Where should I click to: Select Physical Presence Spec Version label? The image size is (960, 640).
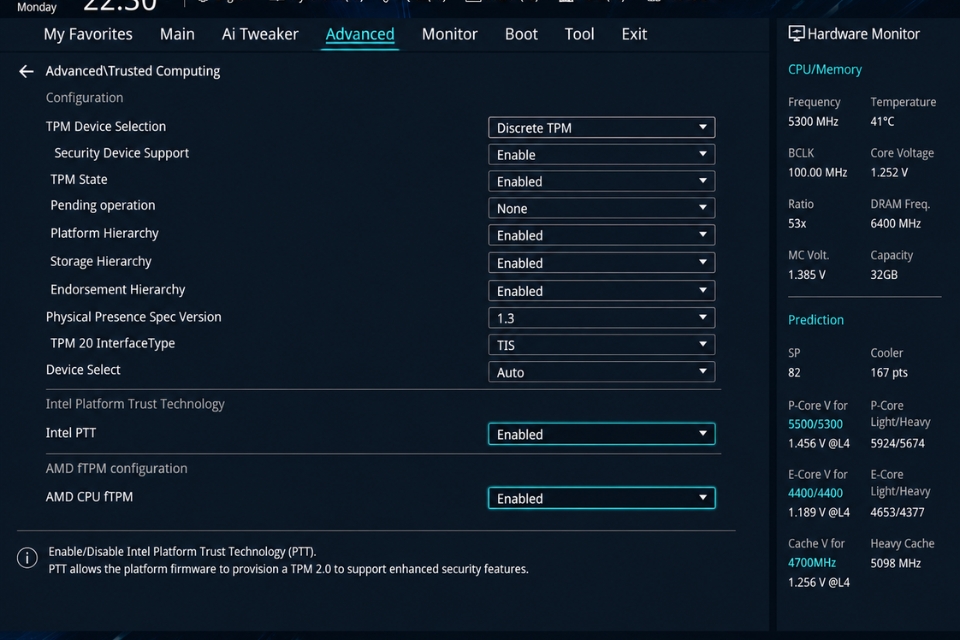coord(133,317)
